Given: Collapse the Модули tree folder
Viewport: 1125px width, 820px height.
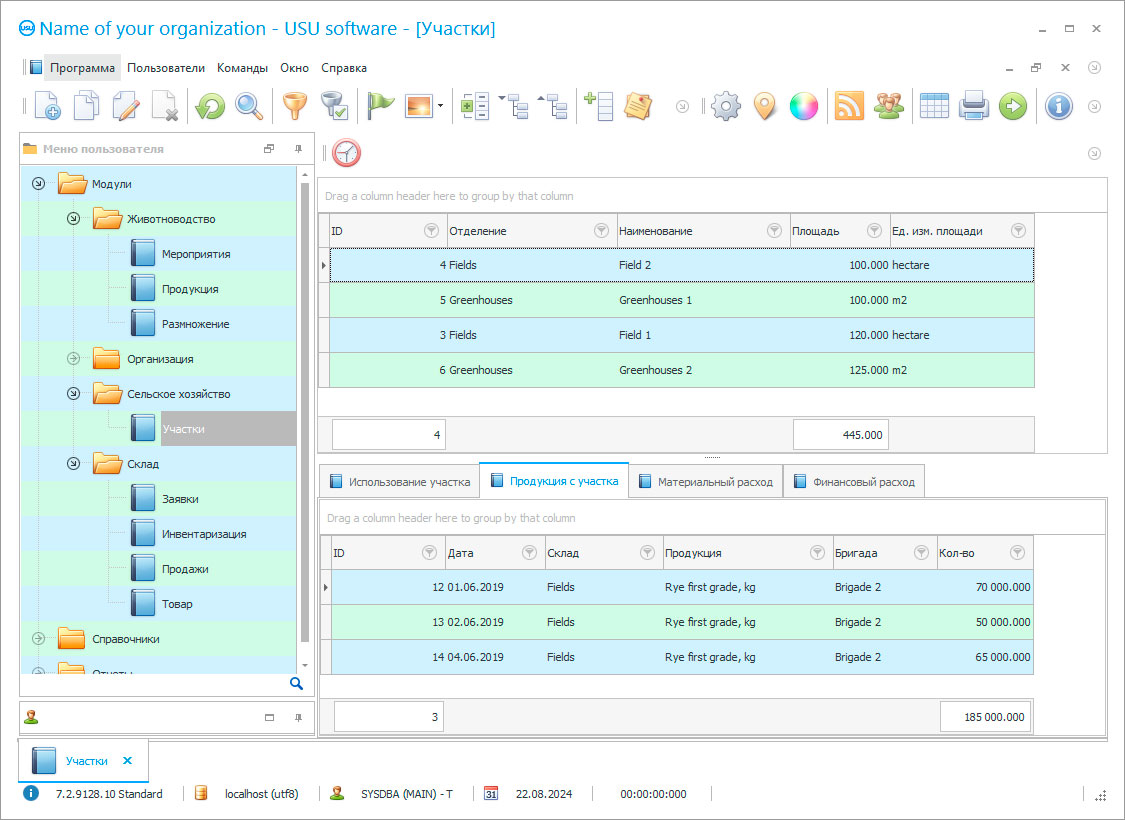Looking at the screenshot, I should pyautogui.click(x=39, y=184).
